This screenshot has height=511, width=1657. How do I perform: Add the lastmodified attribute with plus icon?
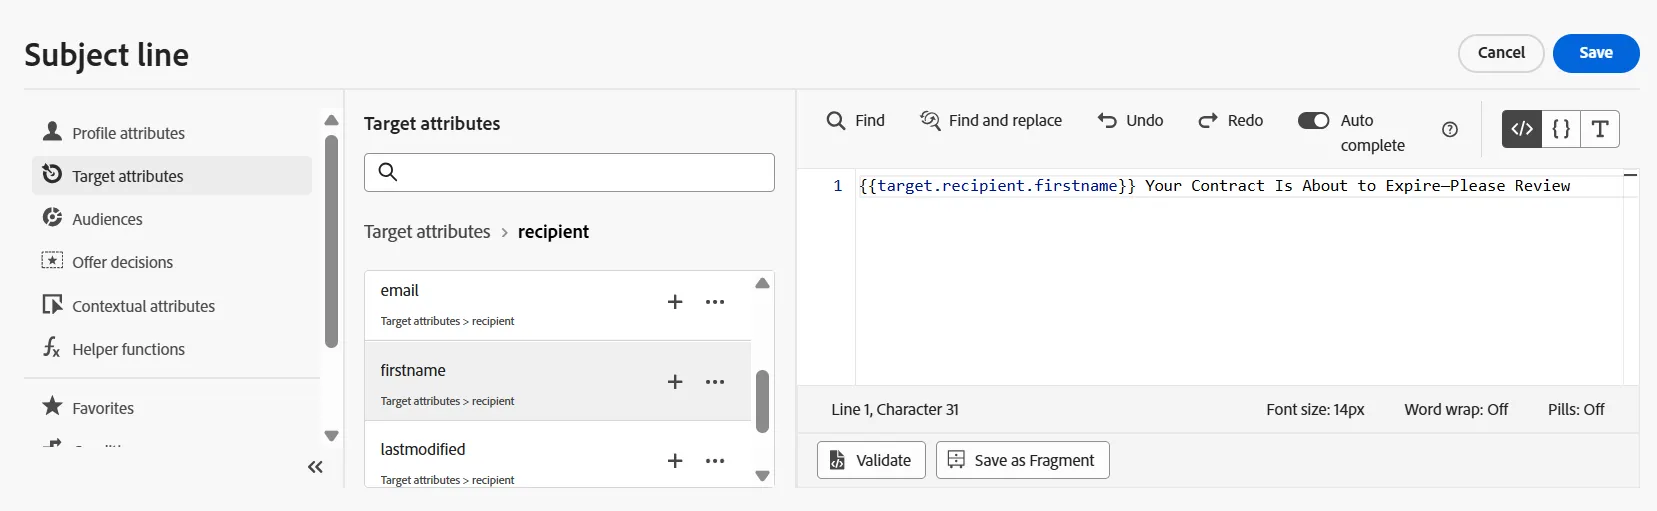tap(675, 461)
